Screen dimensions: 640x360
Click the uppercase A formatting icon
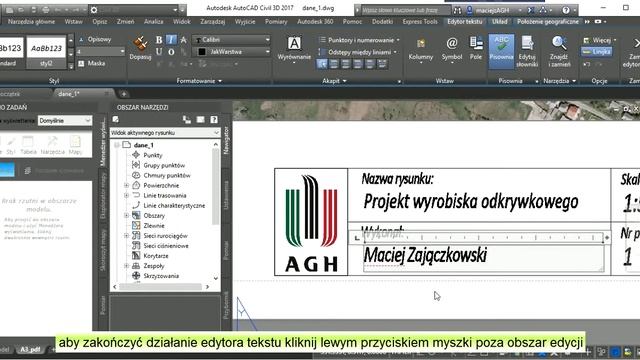tap(183, 40)
